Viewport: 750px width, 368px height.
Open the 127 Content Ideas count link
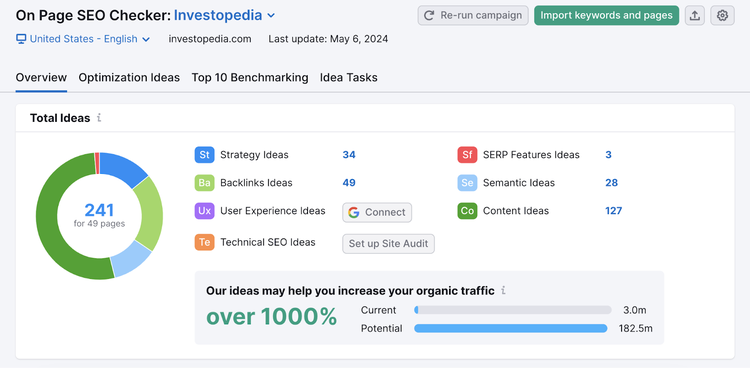point(613,211)
